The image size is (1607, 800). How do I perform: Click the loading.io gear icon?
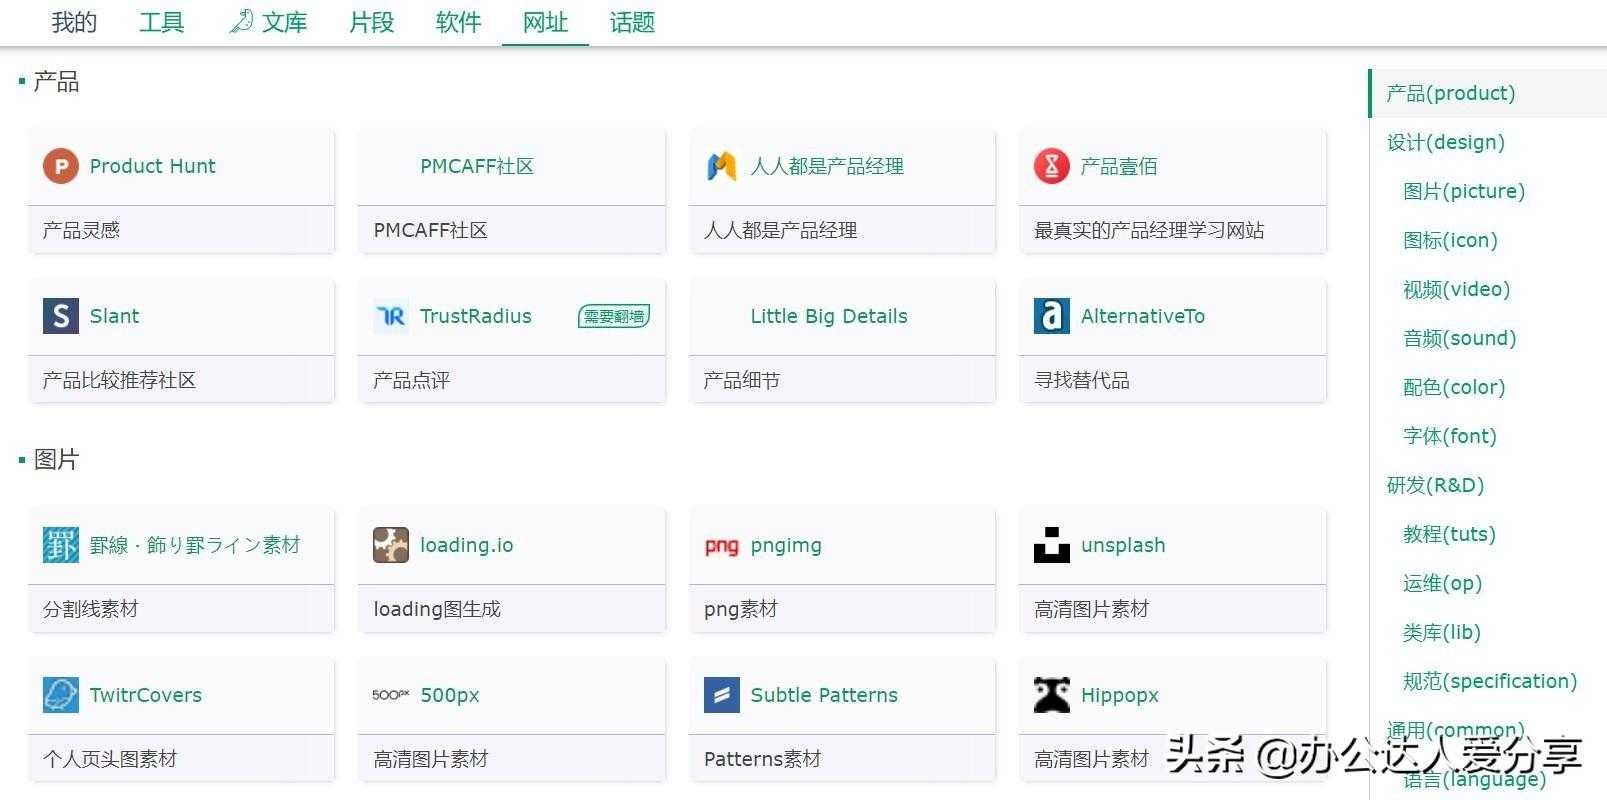(391, 545)
